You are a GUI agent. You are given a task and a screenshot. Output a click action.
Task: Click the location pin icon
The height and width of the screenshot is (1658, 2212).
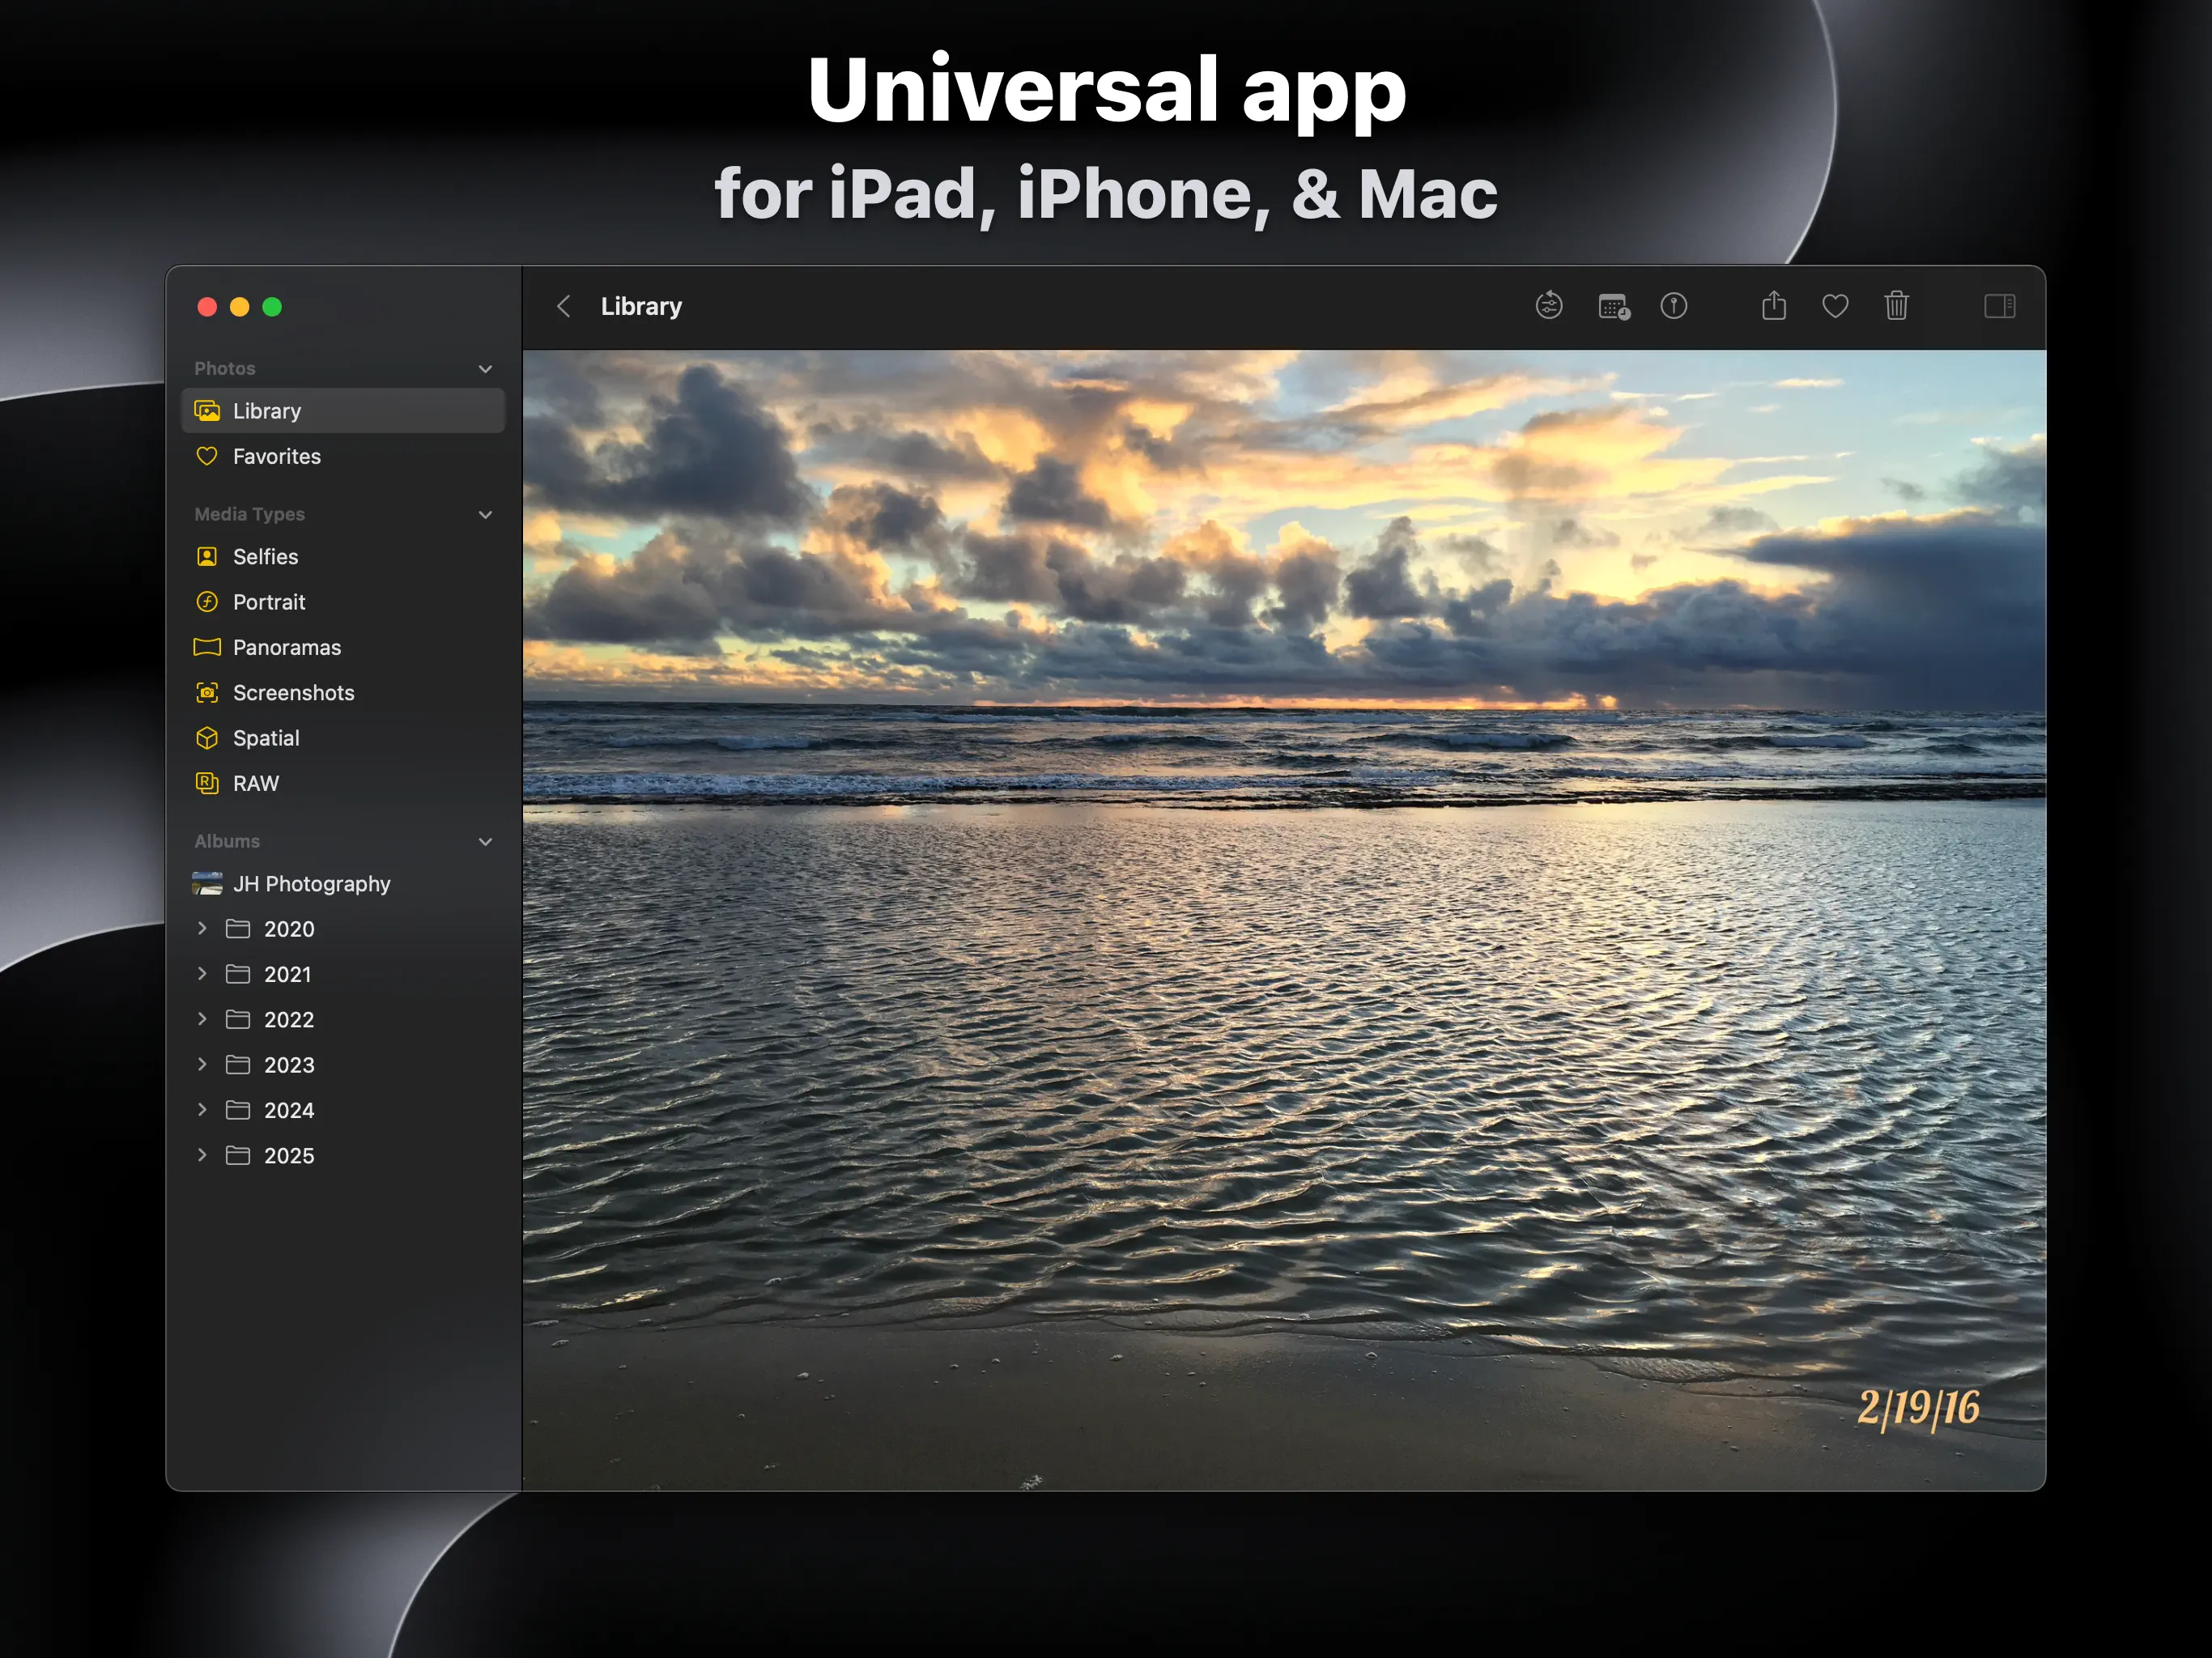(x=1673, y=306)
